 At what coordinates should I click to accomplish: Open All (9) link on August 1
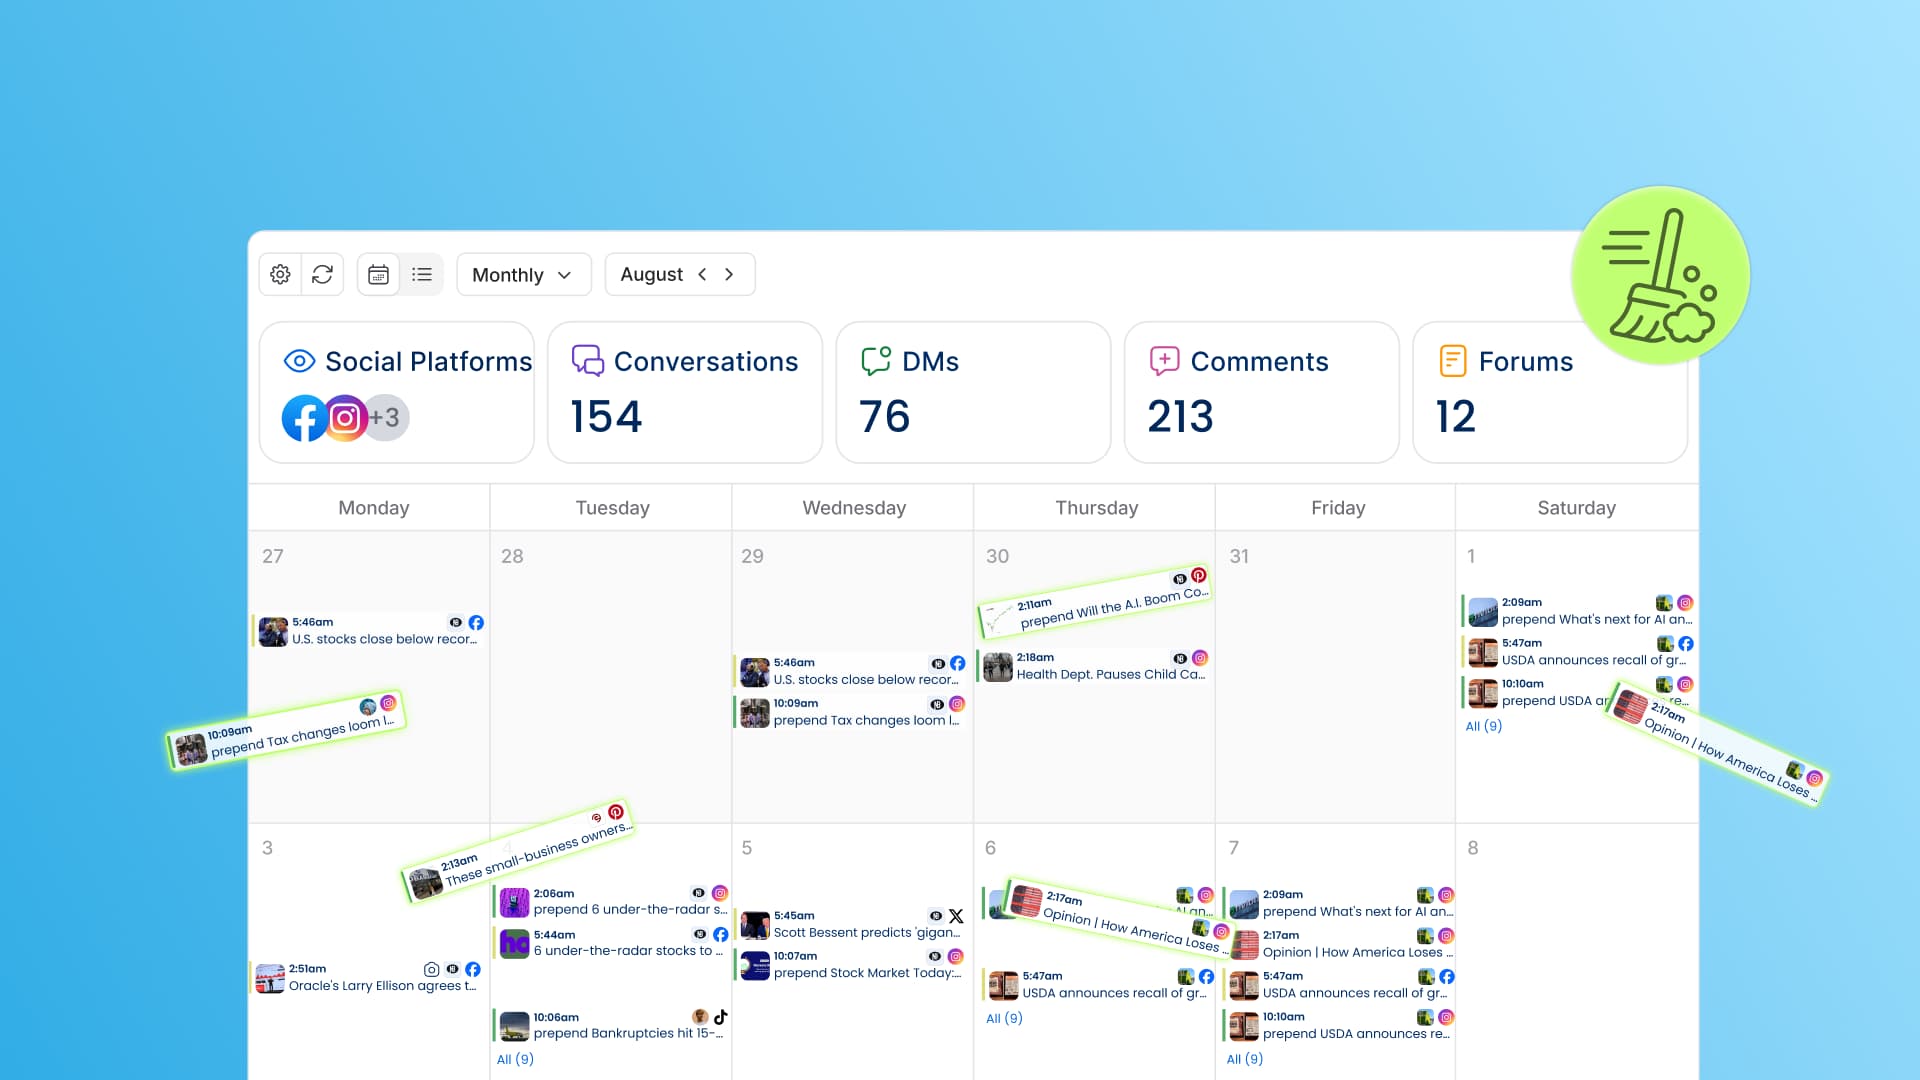[x=1483, y=726]
